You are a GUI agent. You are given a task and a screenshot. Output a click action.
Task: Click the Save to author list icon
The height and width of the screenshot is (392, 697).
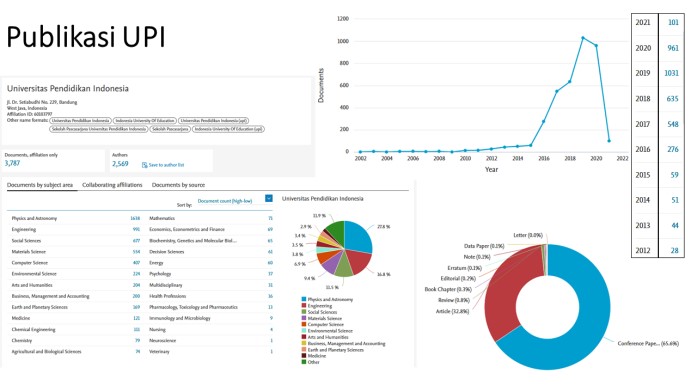[144, 165]
